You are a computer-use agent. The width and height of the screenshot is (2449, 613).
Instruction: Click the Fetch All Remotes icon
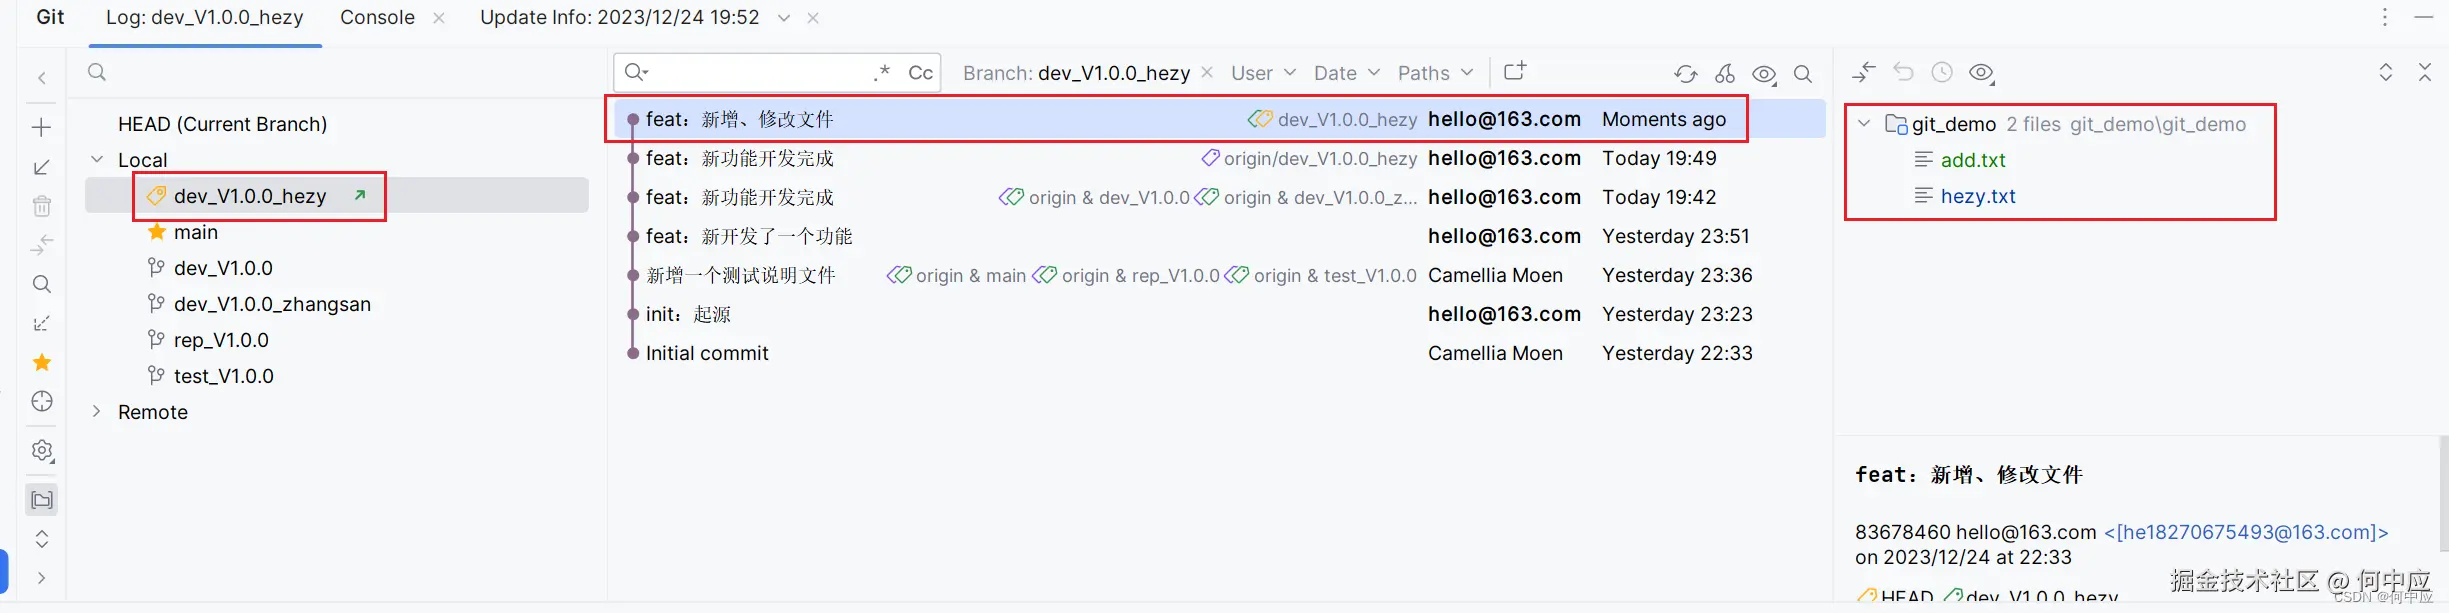(42, 323)
